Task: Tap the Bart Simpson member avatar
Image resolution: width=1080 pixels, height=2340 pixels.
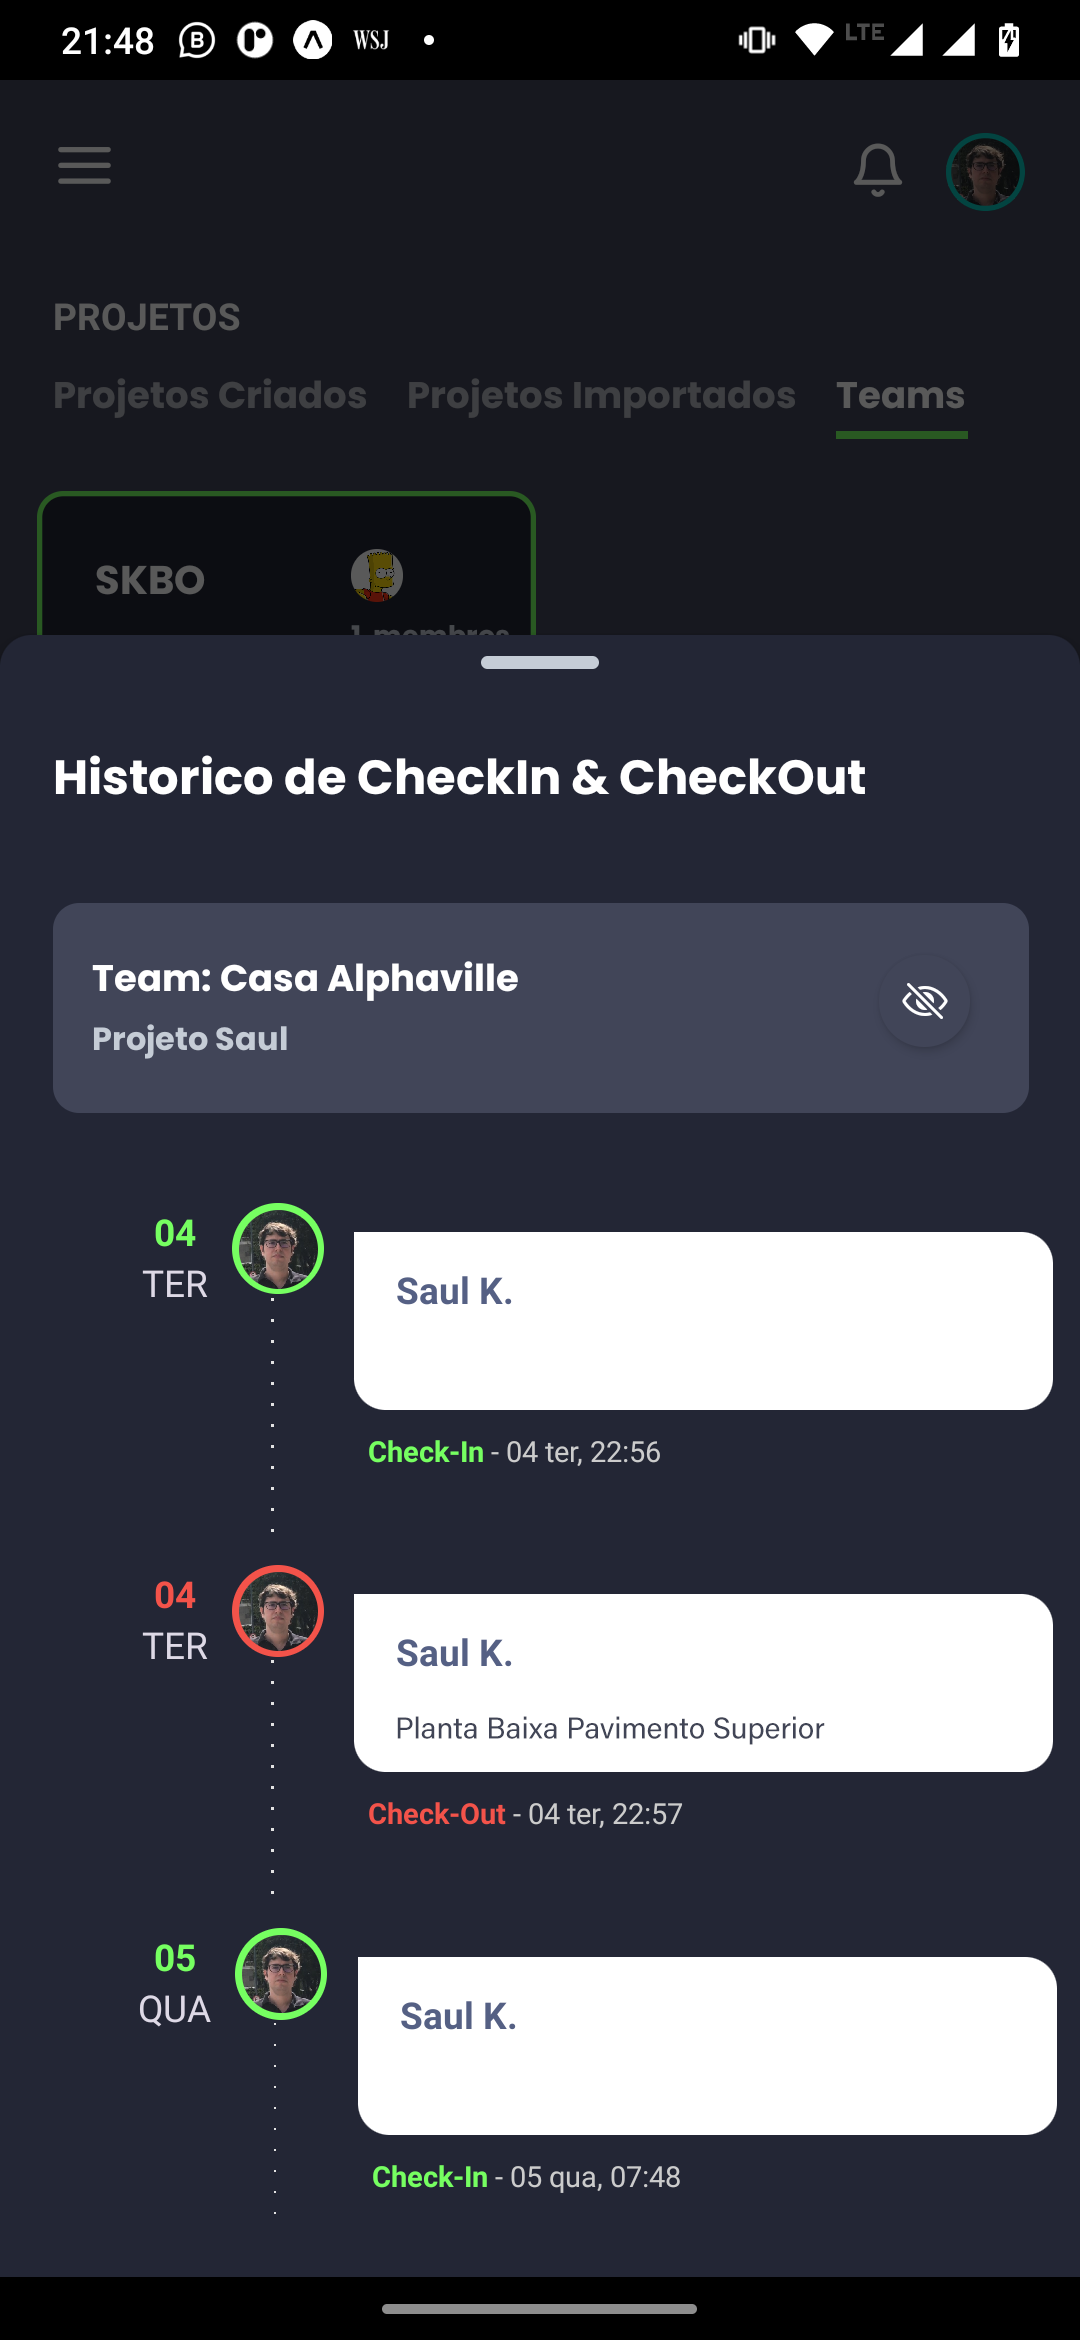Action: click(x=377, y=575)
